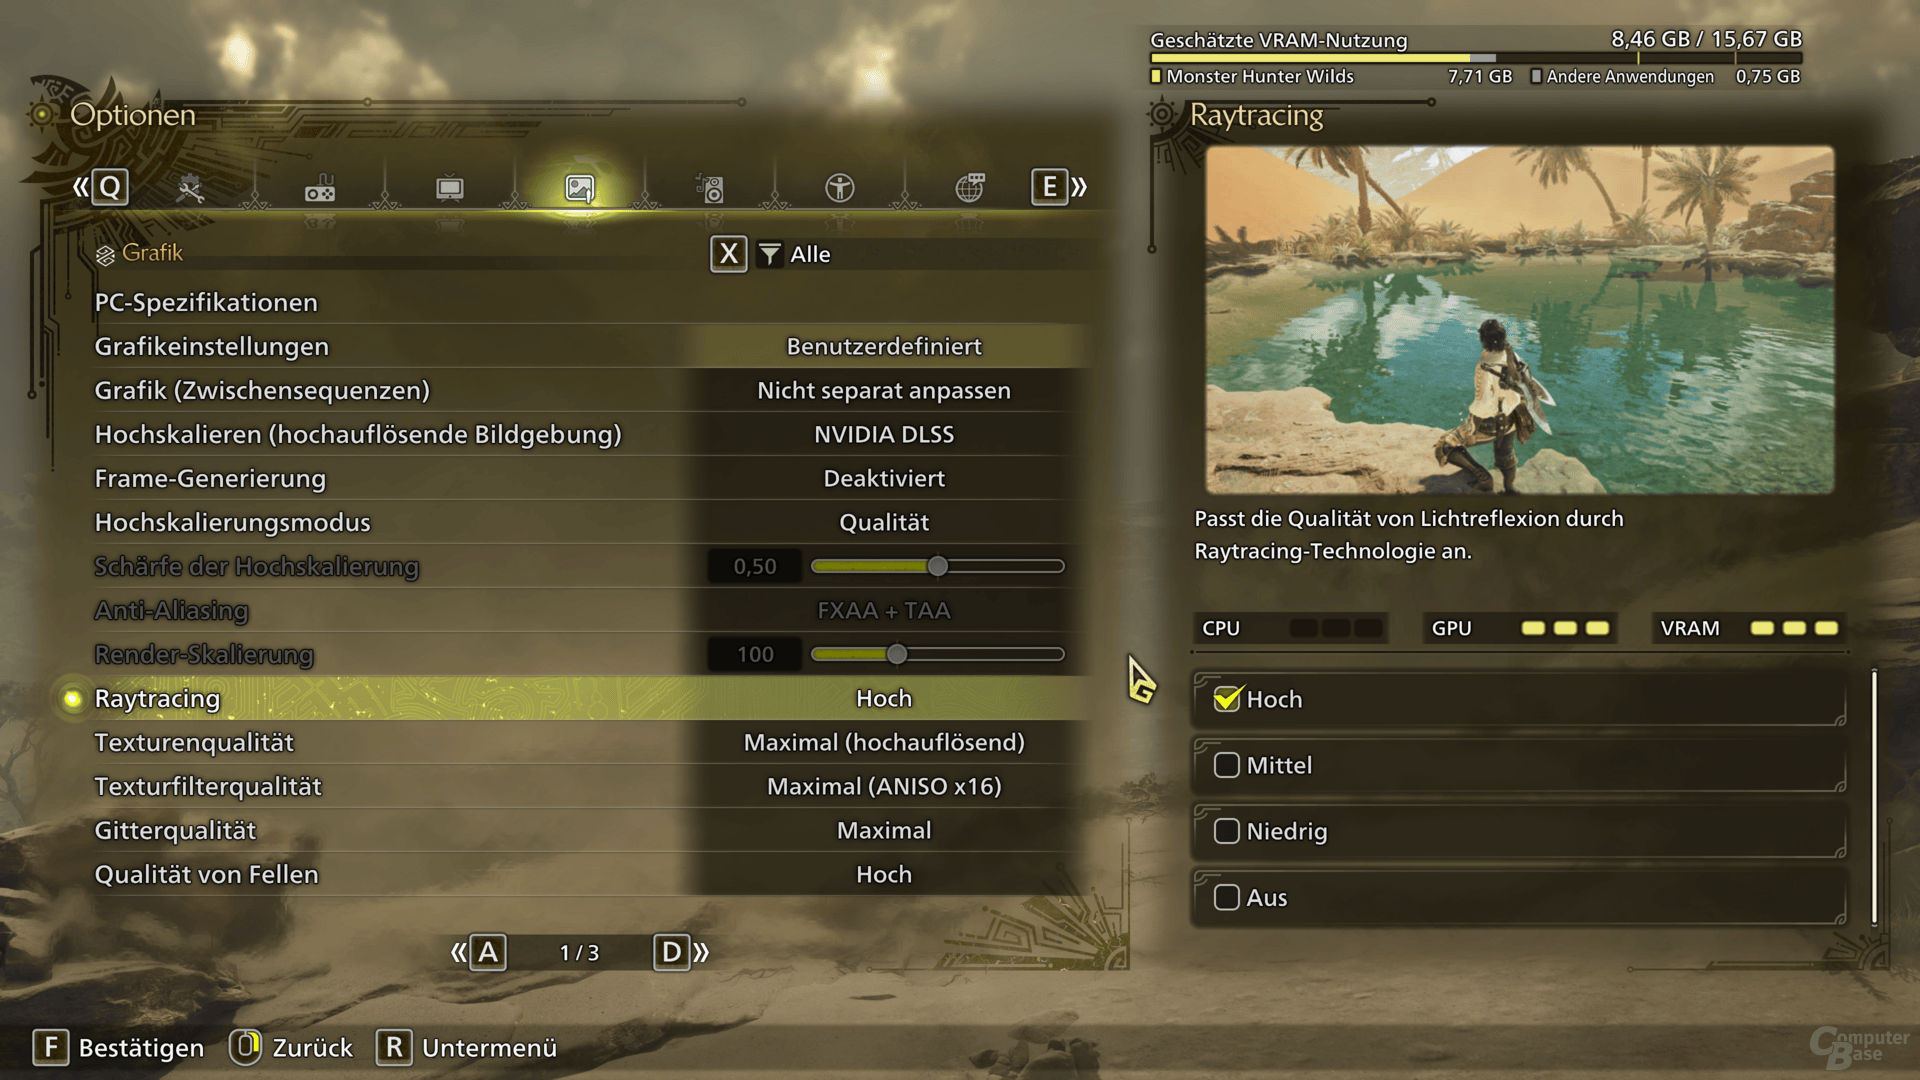This screenshot has width=1920, height=1080.
Task: Toggle Niedrig raytracing quality option
Action: [x=1228, y=832]
